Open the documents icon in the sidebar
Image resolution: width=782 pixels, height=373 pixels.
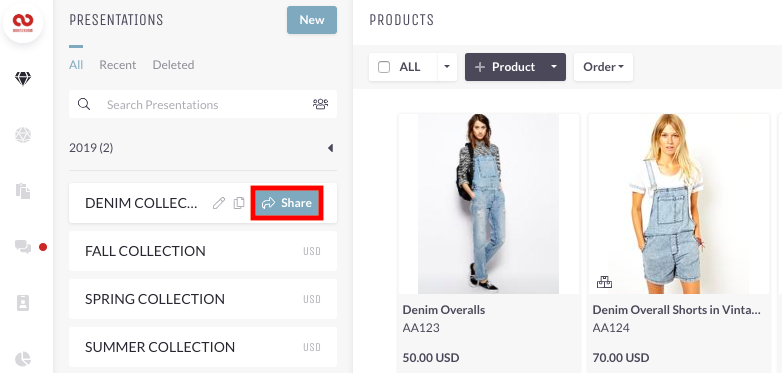[23, 191]
